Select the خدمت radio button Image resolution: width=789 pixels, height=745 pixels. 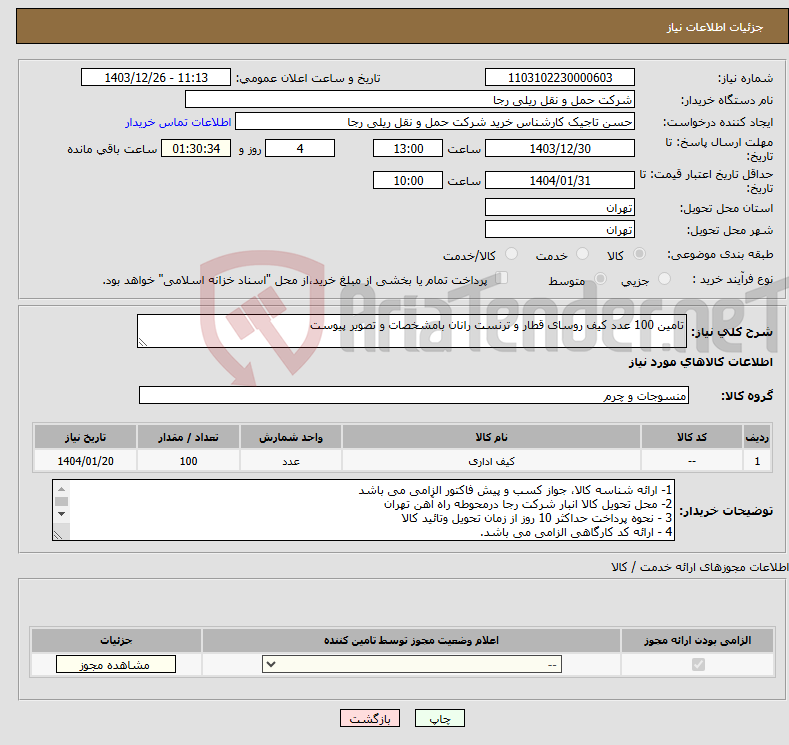click(582, 254)
